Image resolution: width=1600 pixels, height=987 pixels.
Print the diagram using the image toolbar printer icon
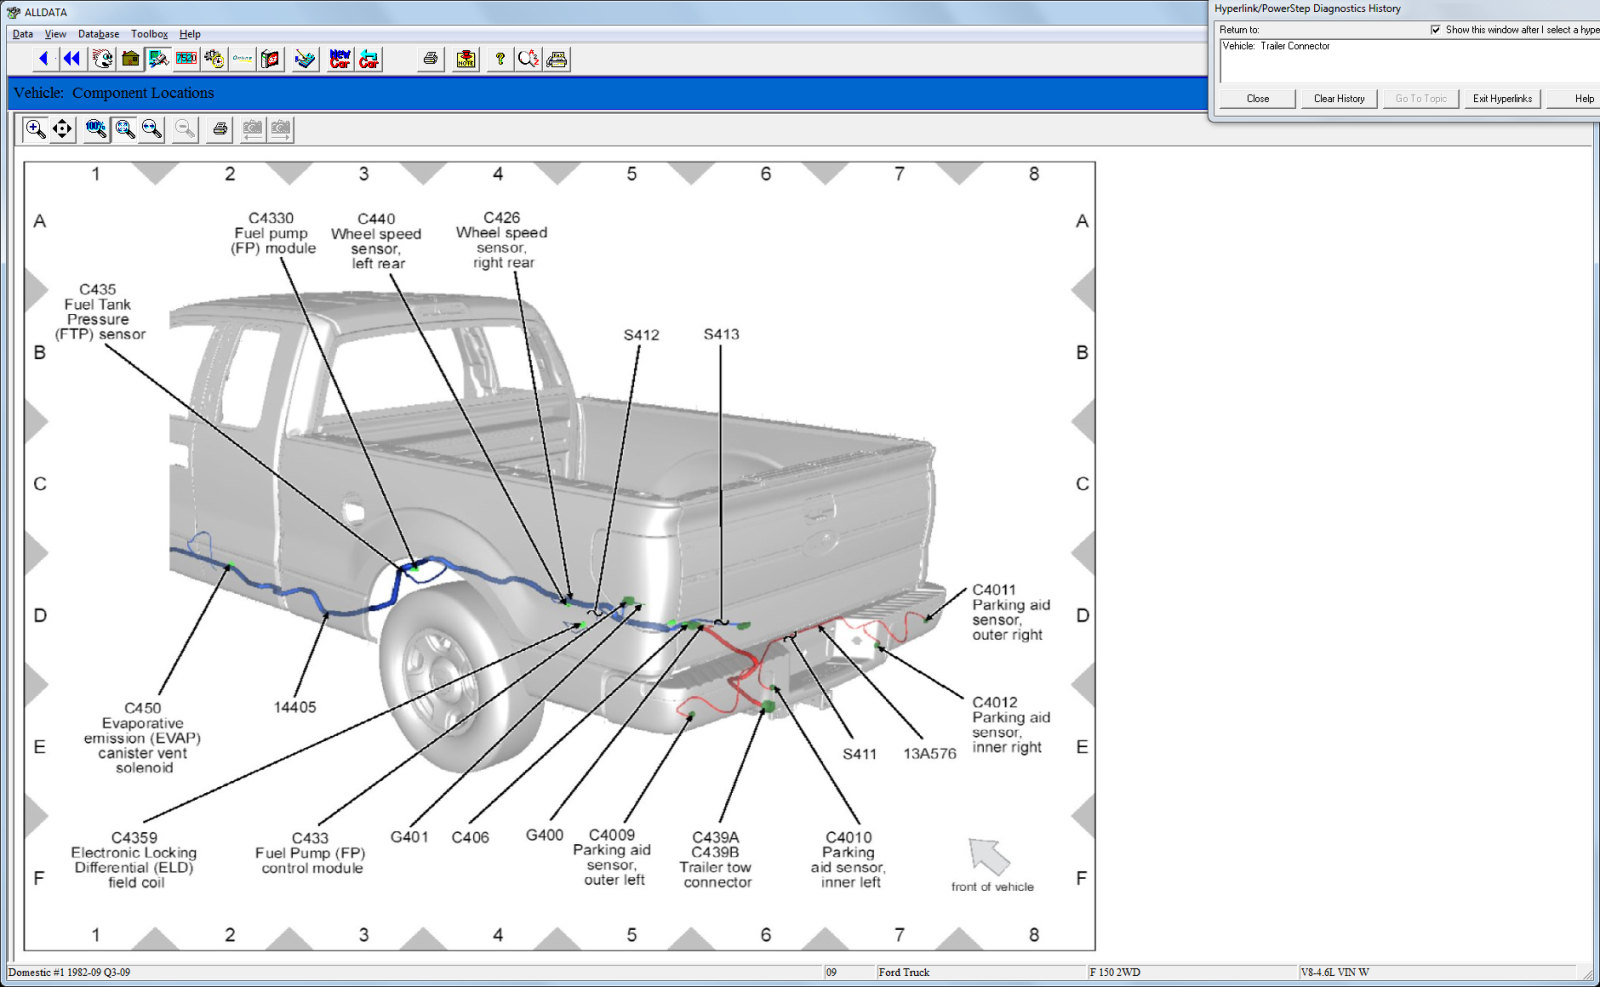pos(218,128)
